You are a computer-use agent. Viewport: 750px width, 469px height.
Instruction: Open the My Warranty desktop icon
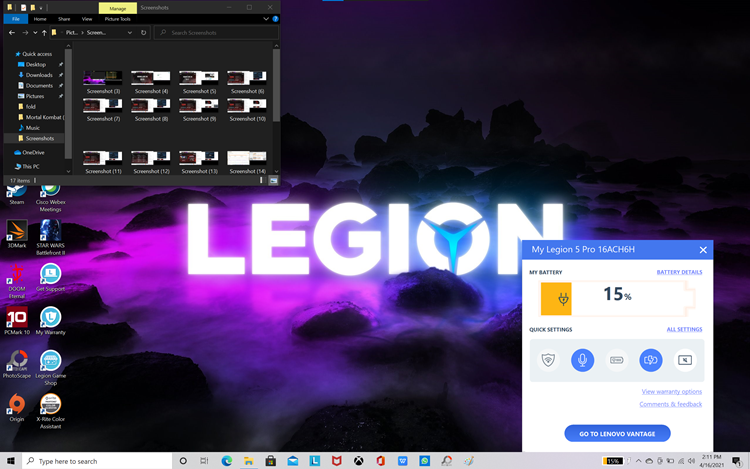50,321
